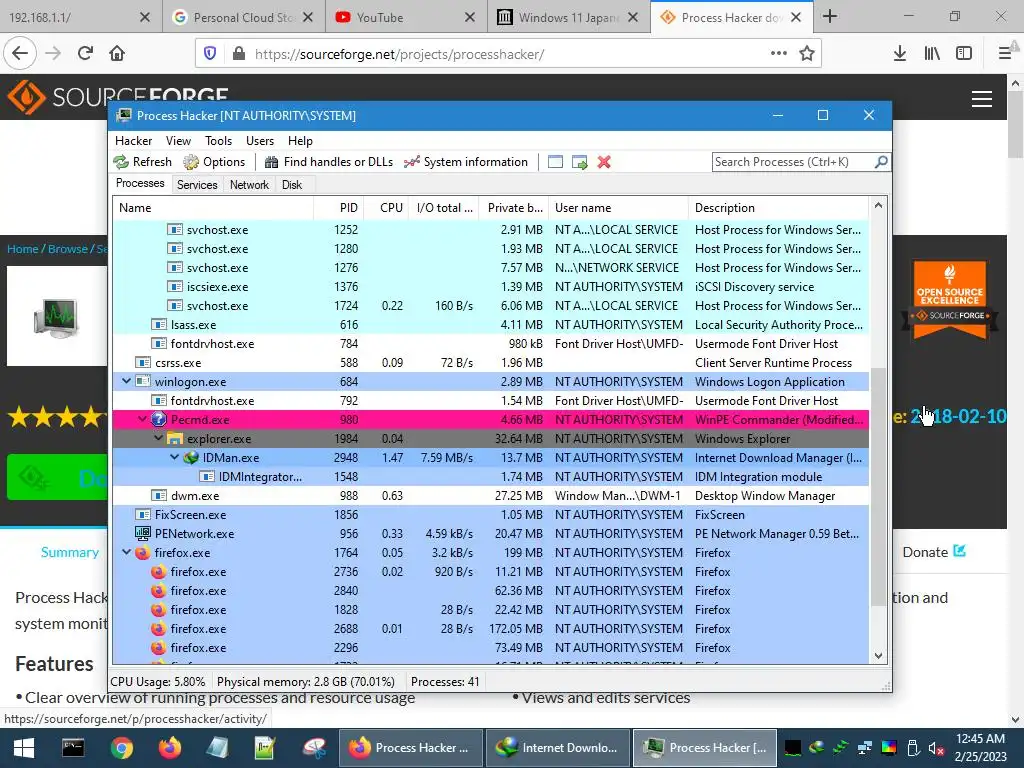The height and width of the screenshot is (768, 1024).
Task: Click the IDMan.exe process icon
Action: point(191,458)
